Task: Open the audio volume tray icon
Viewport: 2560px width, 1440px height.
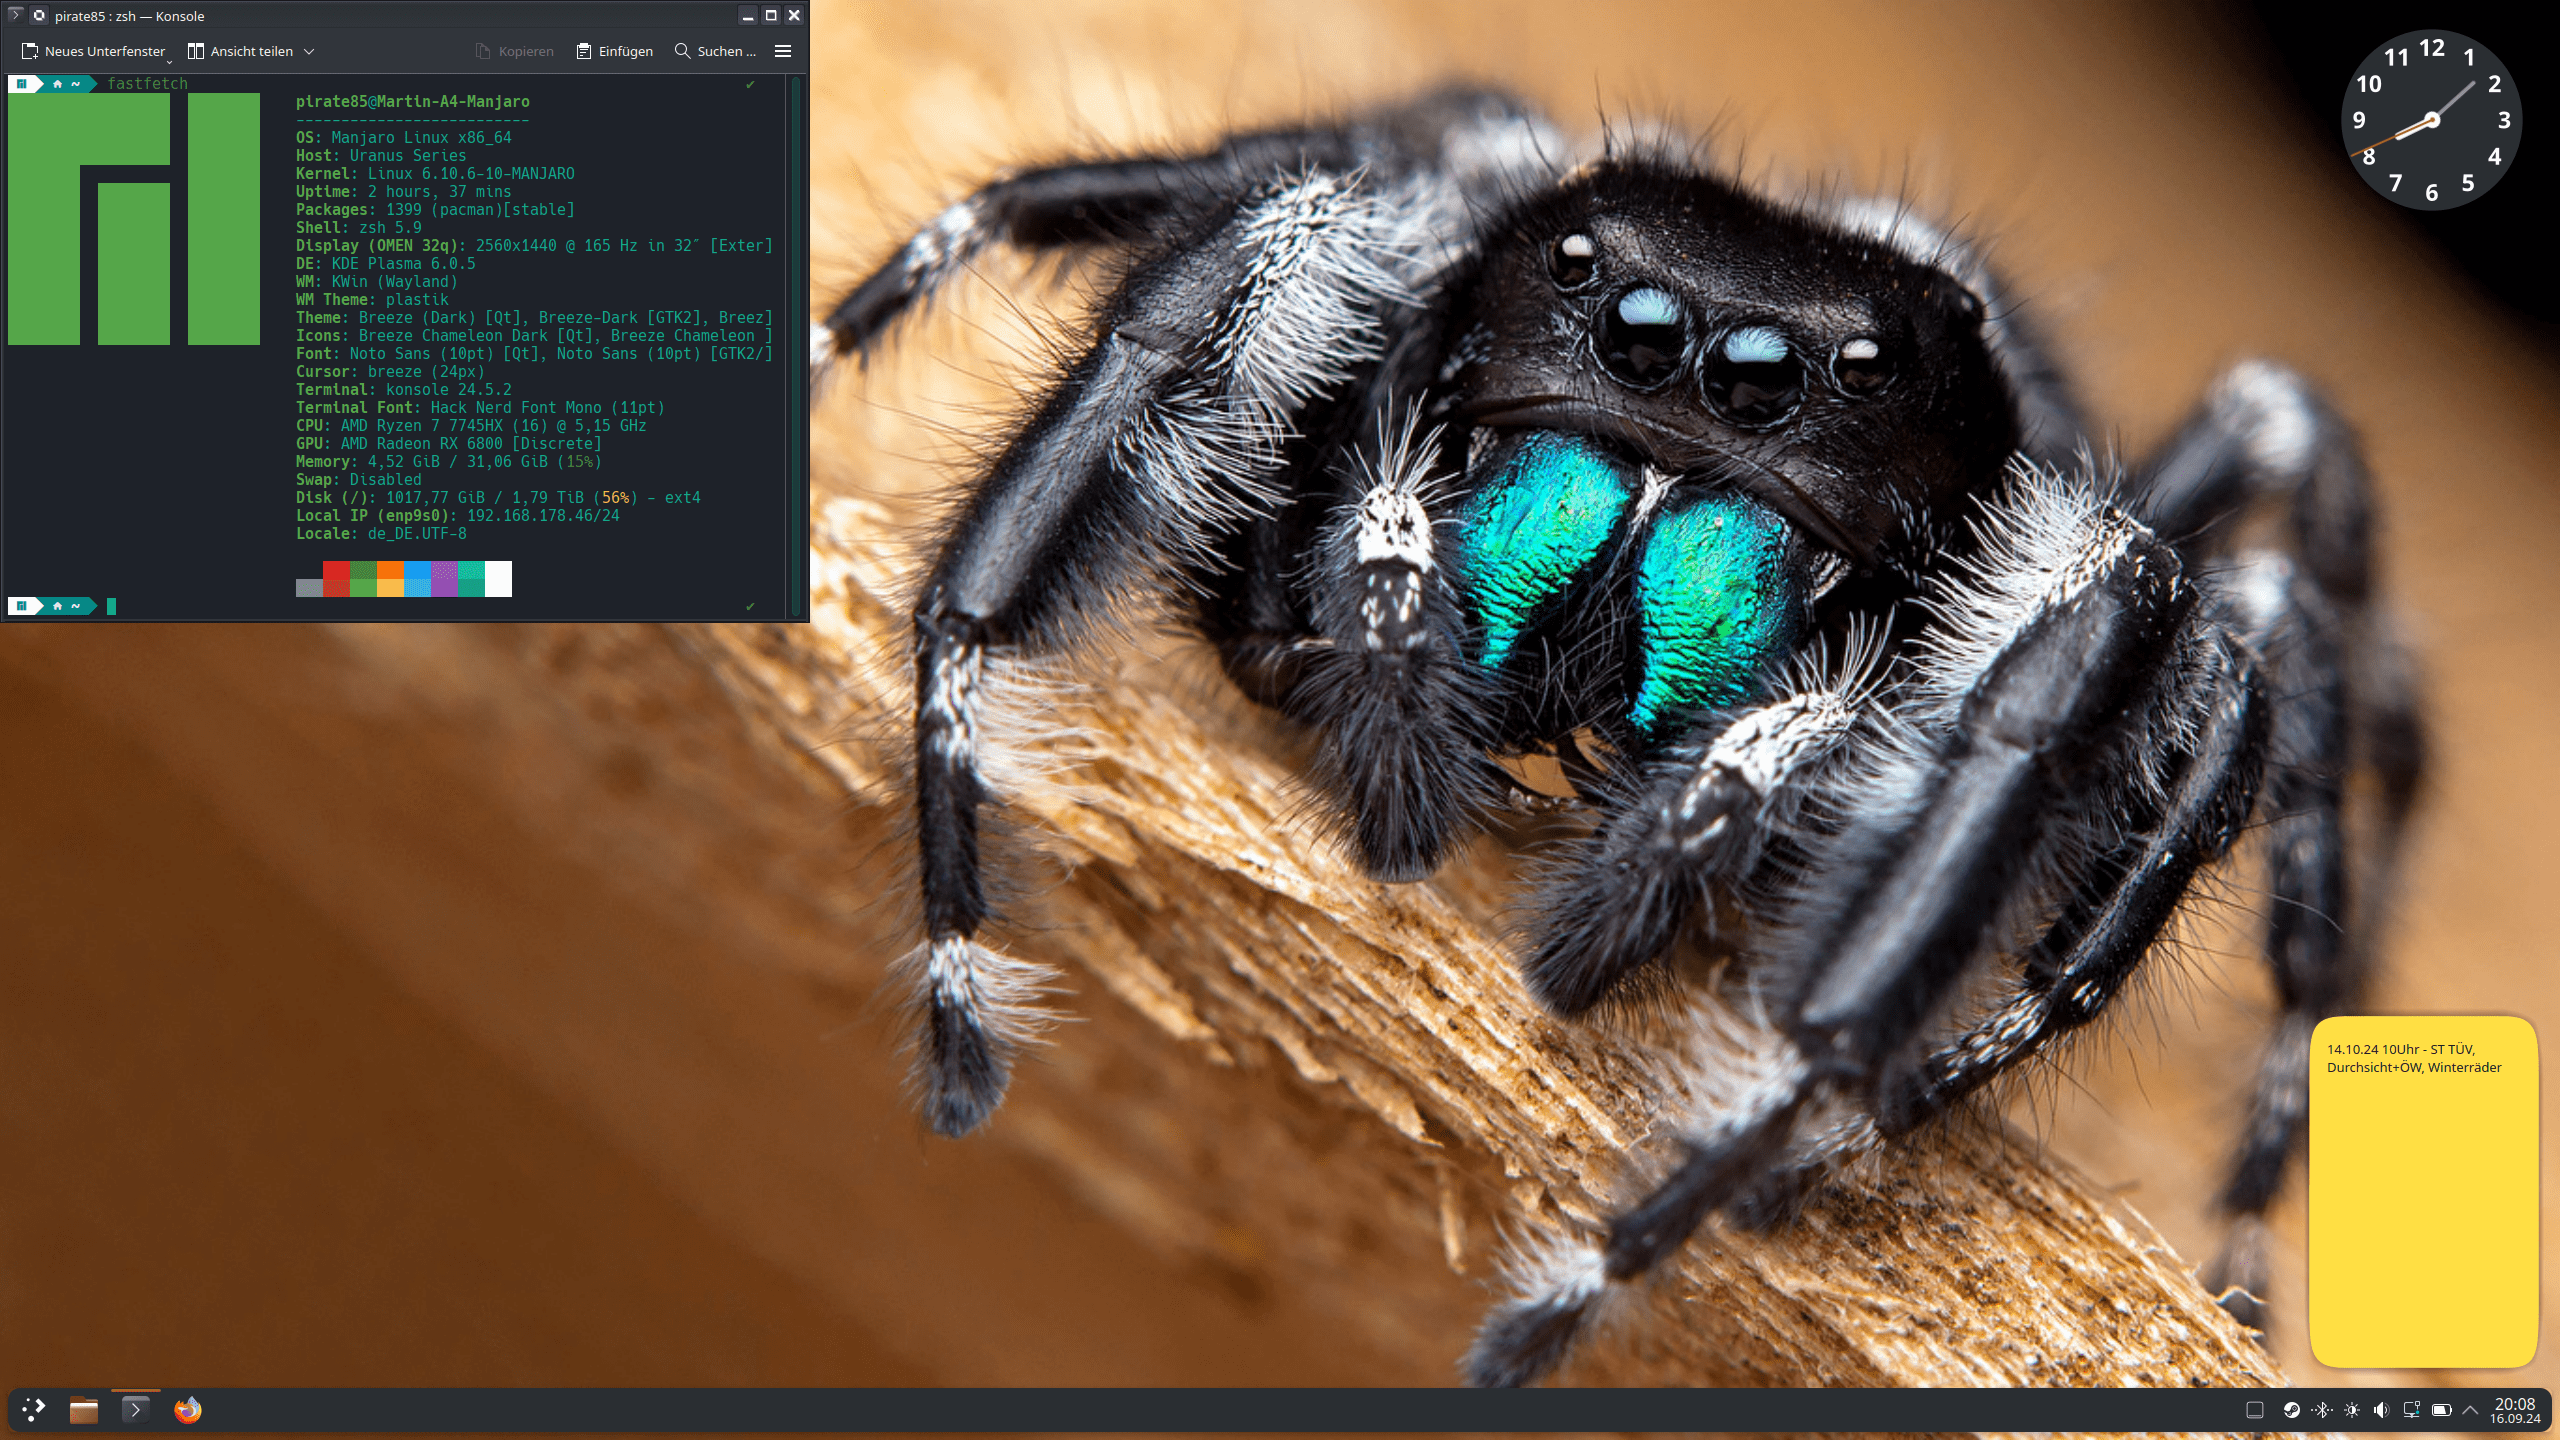Action: point(2381,1410)
